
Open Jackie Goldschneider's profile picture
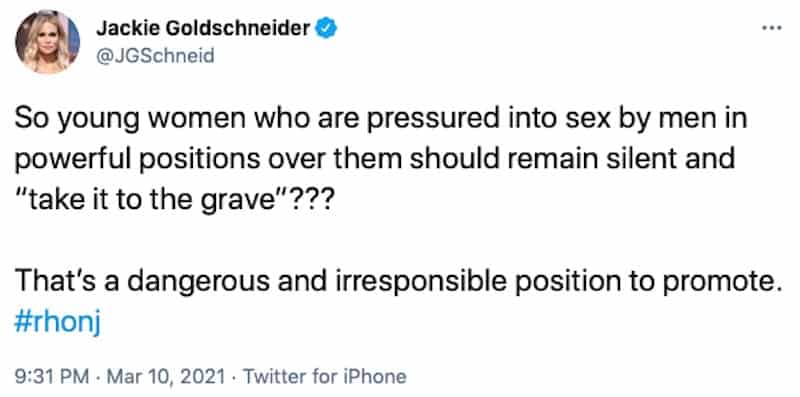[47, 41]
